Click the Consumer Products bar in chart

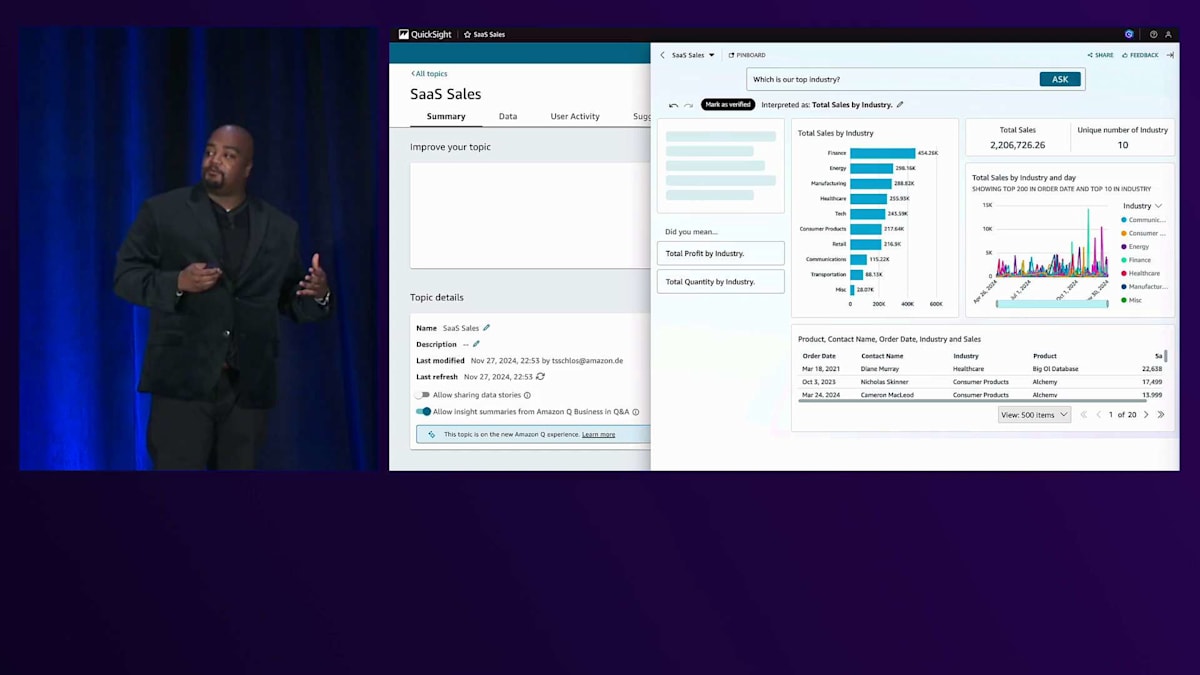point(866,229)
